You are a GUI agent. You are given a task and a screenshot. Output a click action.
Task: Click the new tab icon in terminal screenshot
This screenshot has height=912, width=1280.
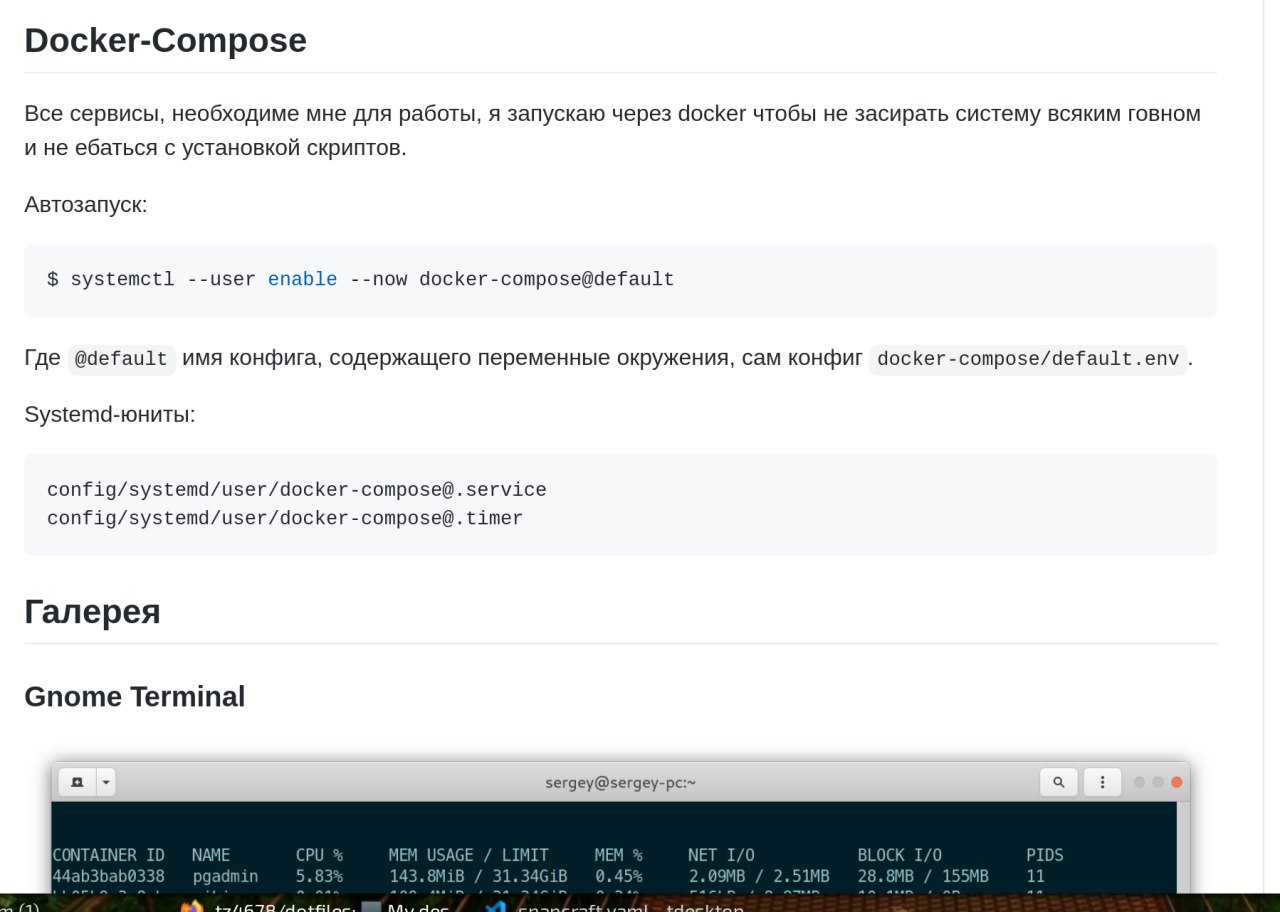click(x=77, y=782)
